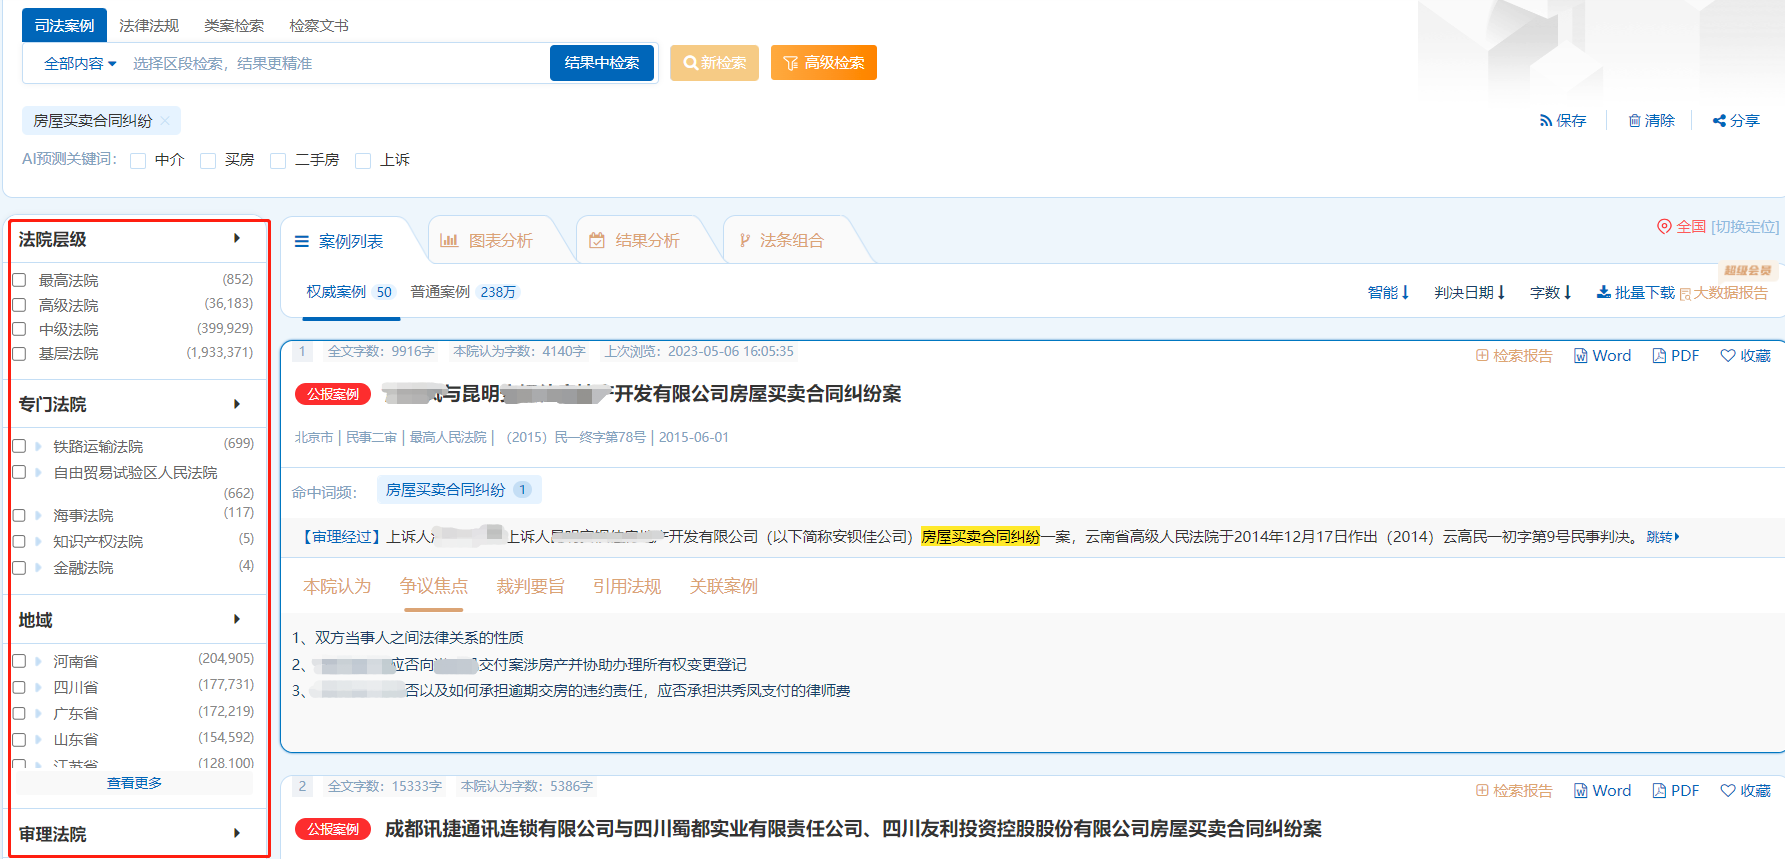Switch to the 图表分析 tab
The height and width of the screenshot is (859, 1785).
tap(488, 241)
